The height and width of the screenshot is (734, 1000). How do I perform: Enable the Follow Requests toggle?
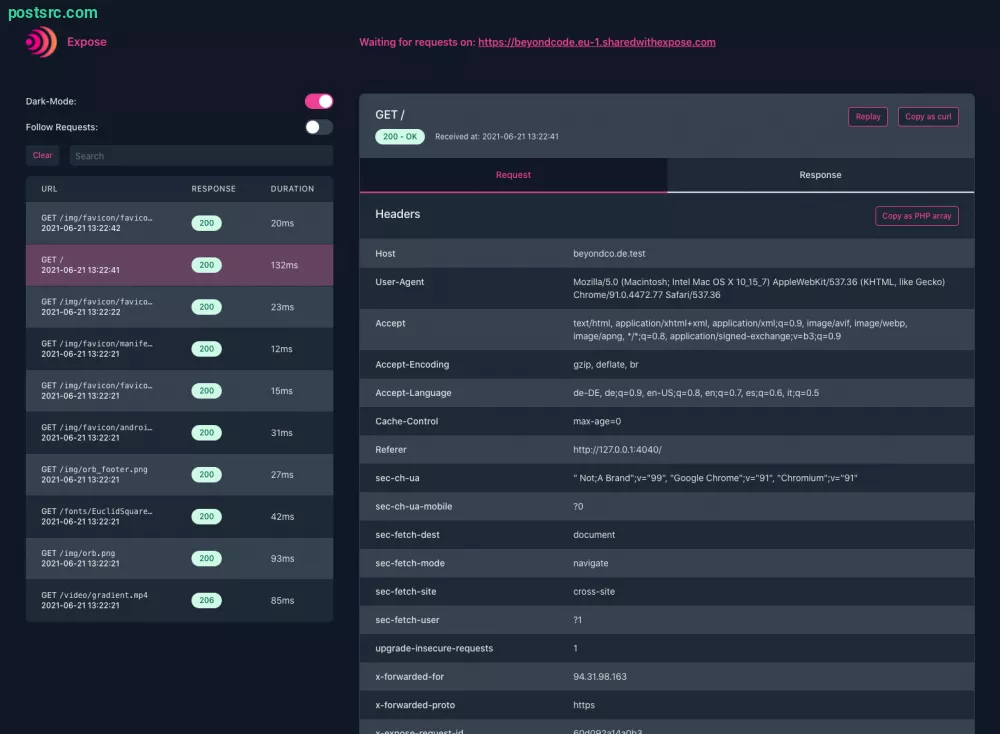click(319, 127)
